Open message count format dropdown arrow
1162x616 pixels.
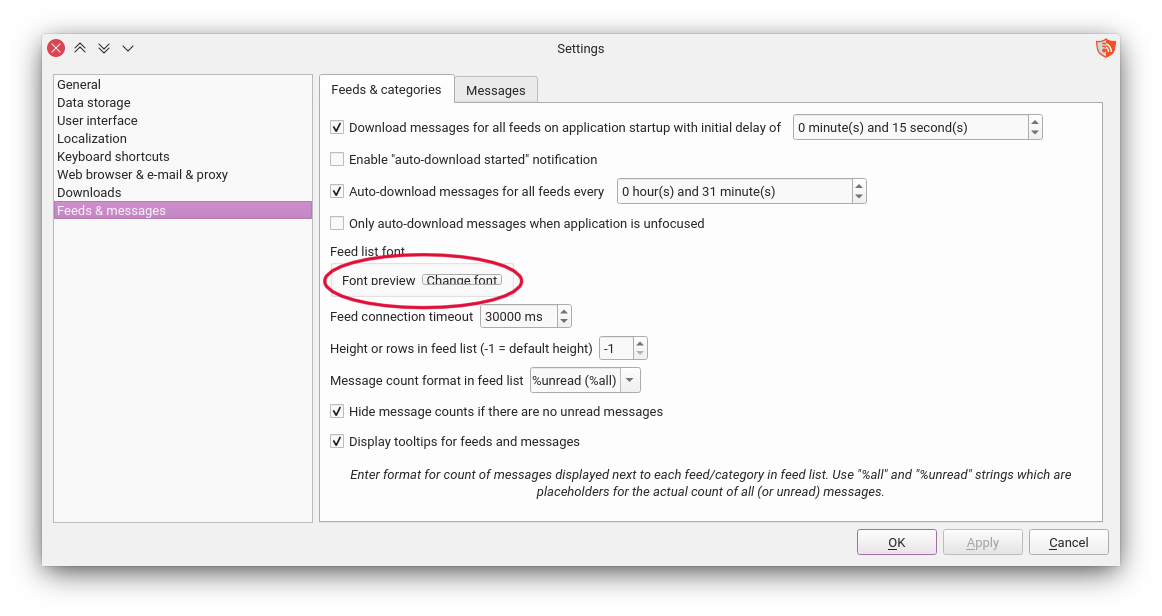[630, 380]
